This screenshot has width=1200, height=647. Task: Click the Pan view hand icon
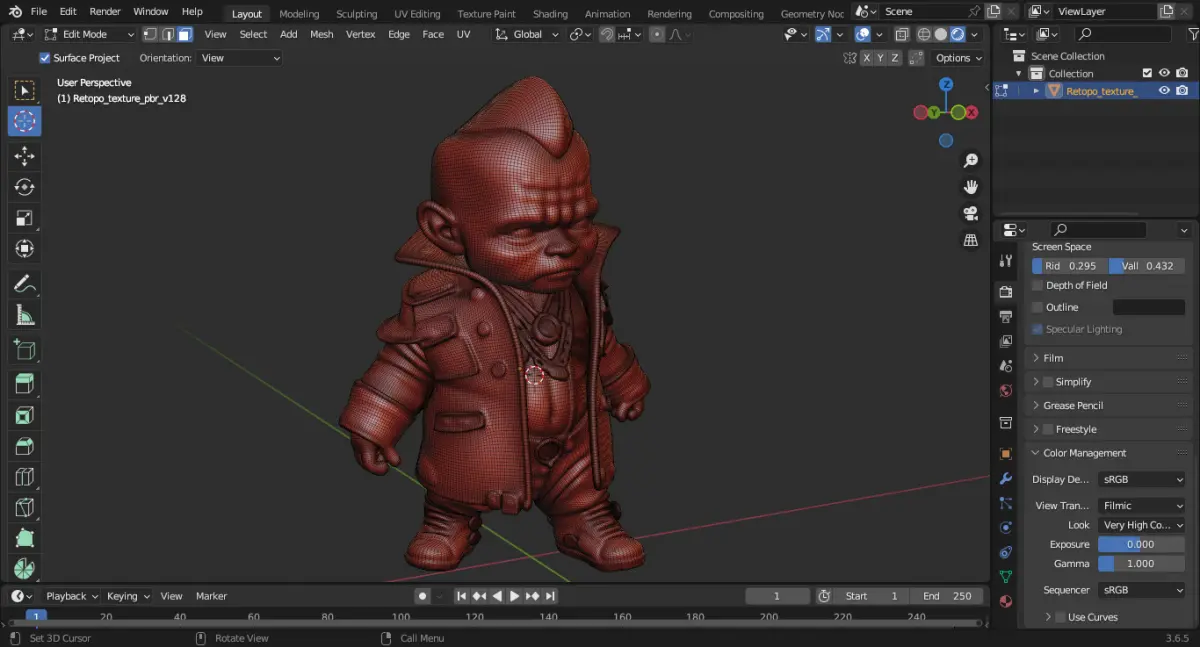click(x=970, y=187)
